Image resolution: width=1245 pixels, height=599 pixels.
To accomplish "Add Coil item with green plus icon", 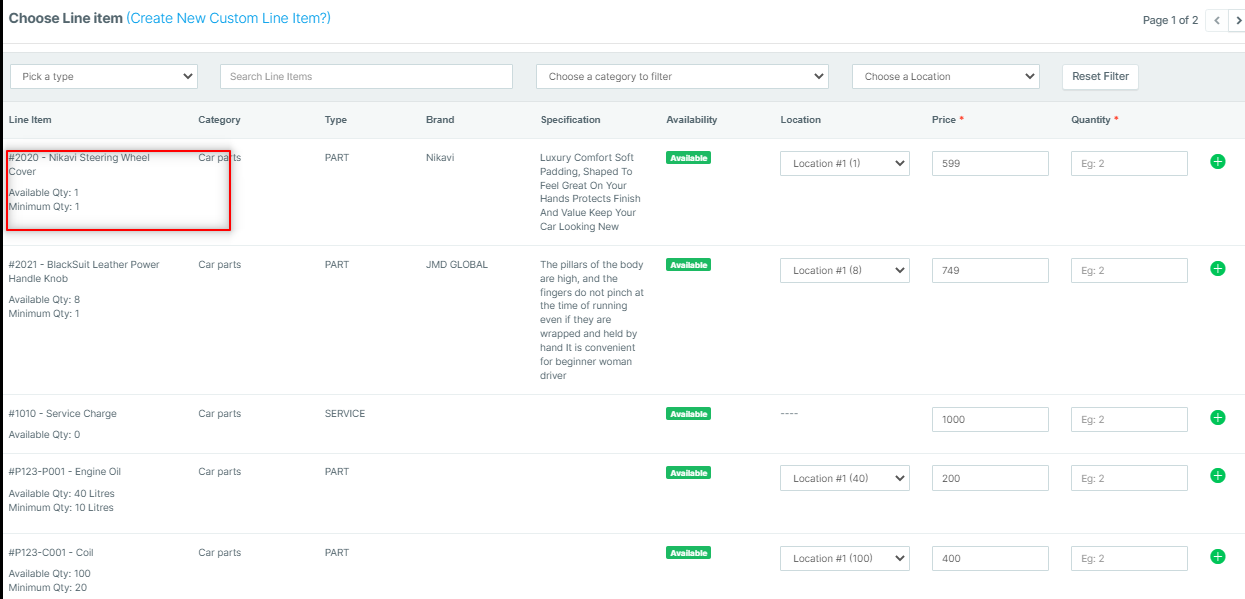I will pos(1217,556).
